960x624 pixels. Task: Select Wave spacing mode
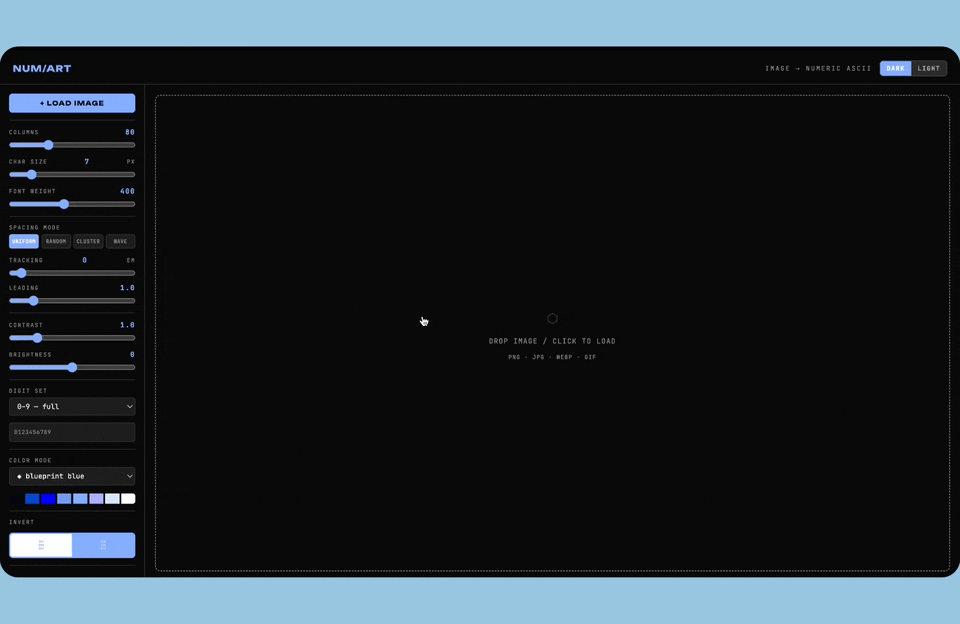(x=120, y=241)
